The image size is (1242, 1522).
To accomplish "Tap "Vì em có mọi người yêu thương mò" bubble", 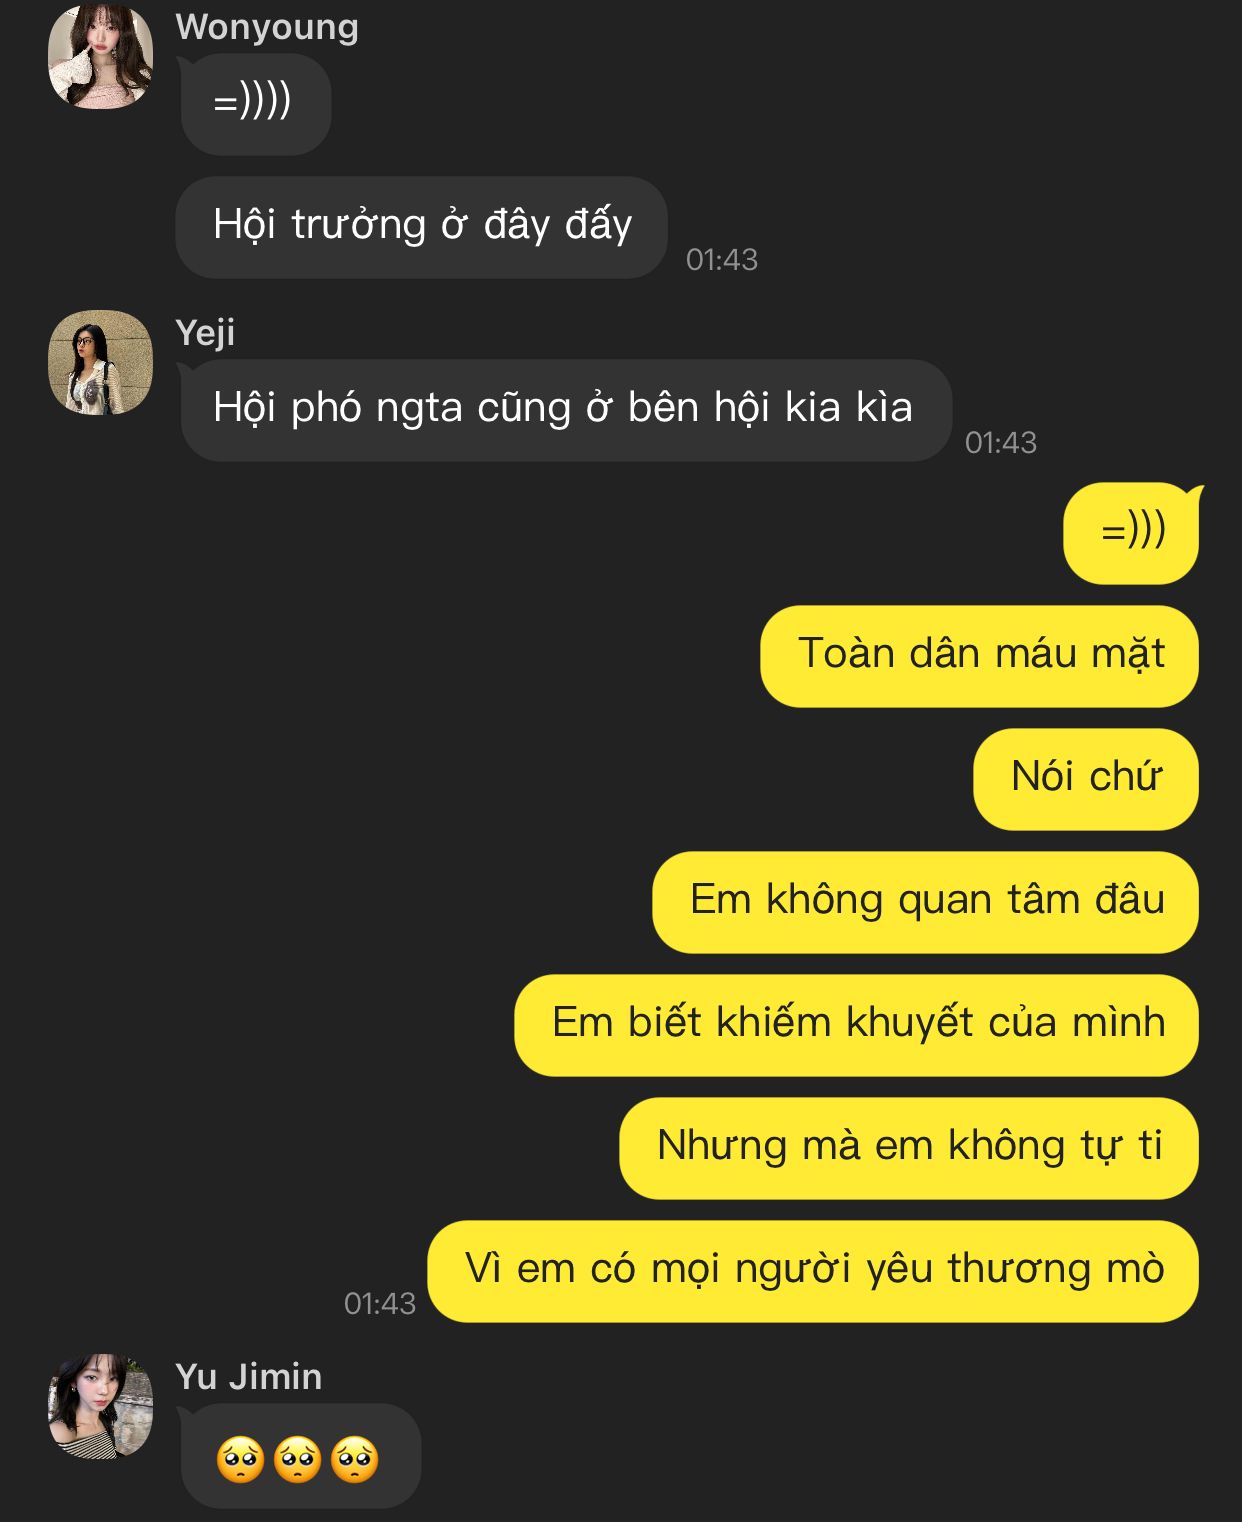I will pos(813,1271).
